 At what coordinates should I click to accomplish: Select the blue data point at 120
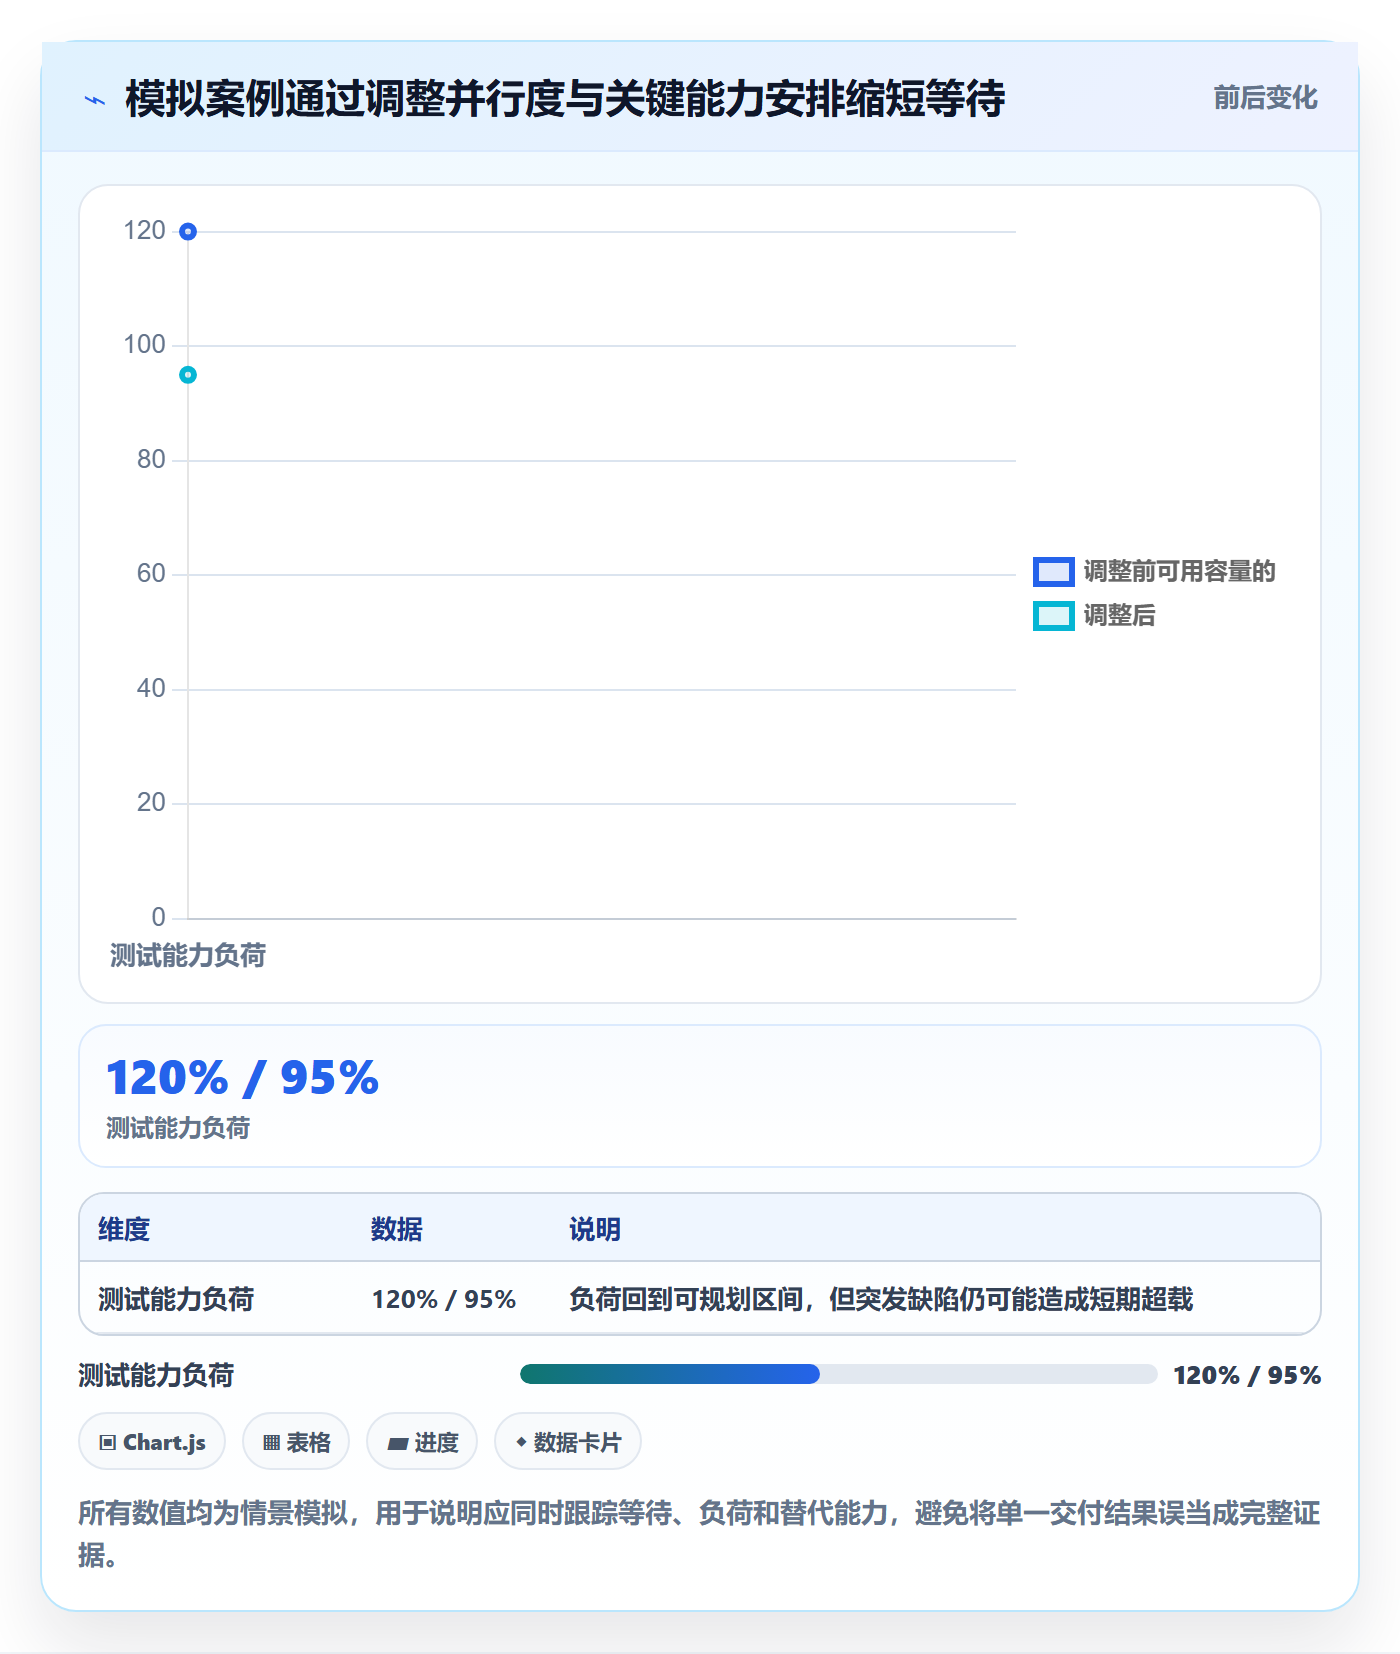click(188, 232)
